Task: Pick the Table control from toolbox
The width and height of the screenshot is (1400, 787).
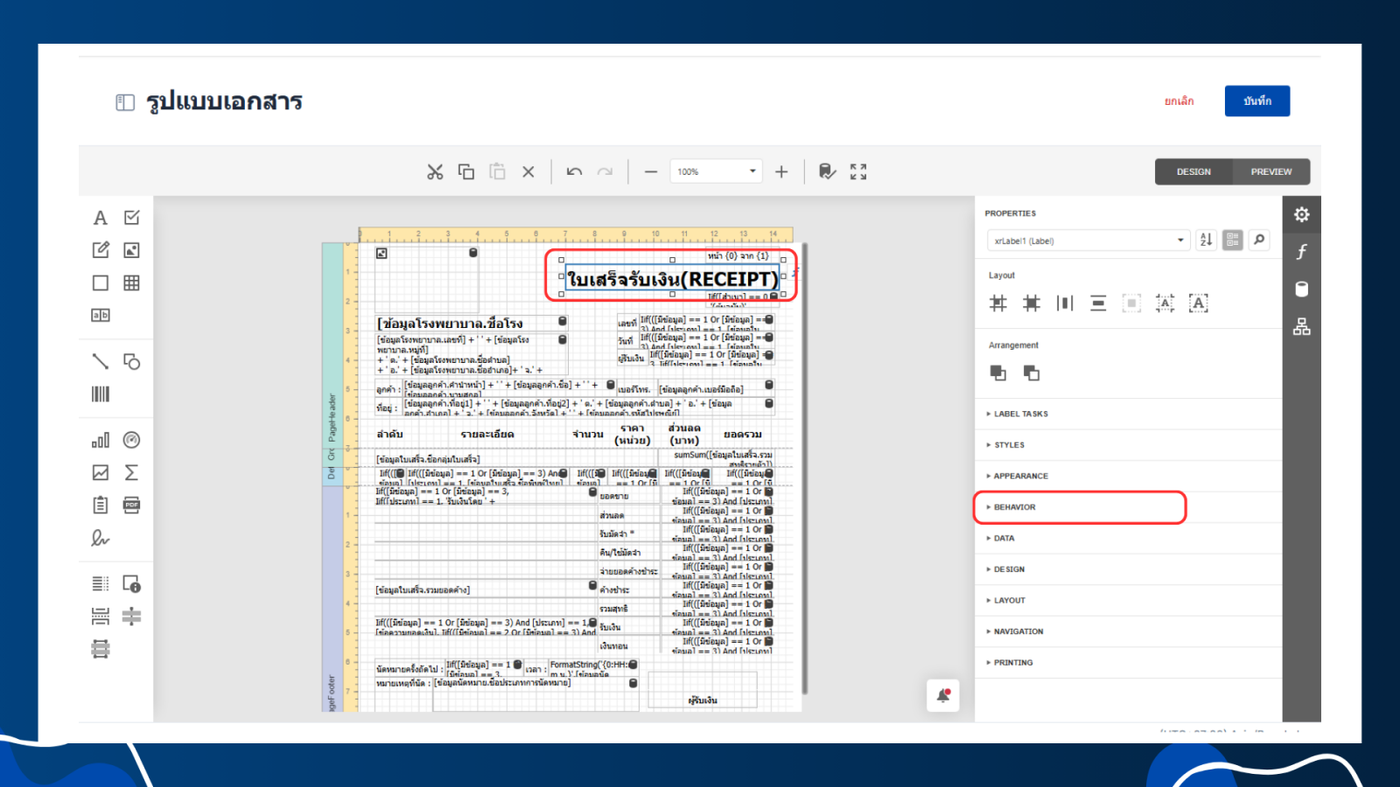Action: [131, 283]
